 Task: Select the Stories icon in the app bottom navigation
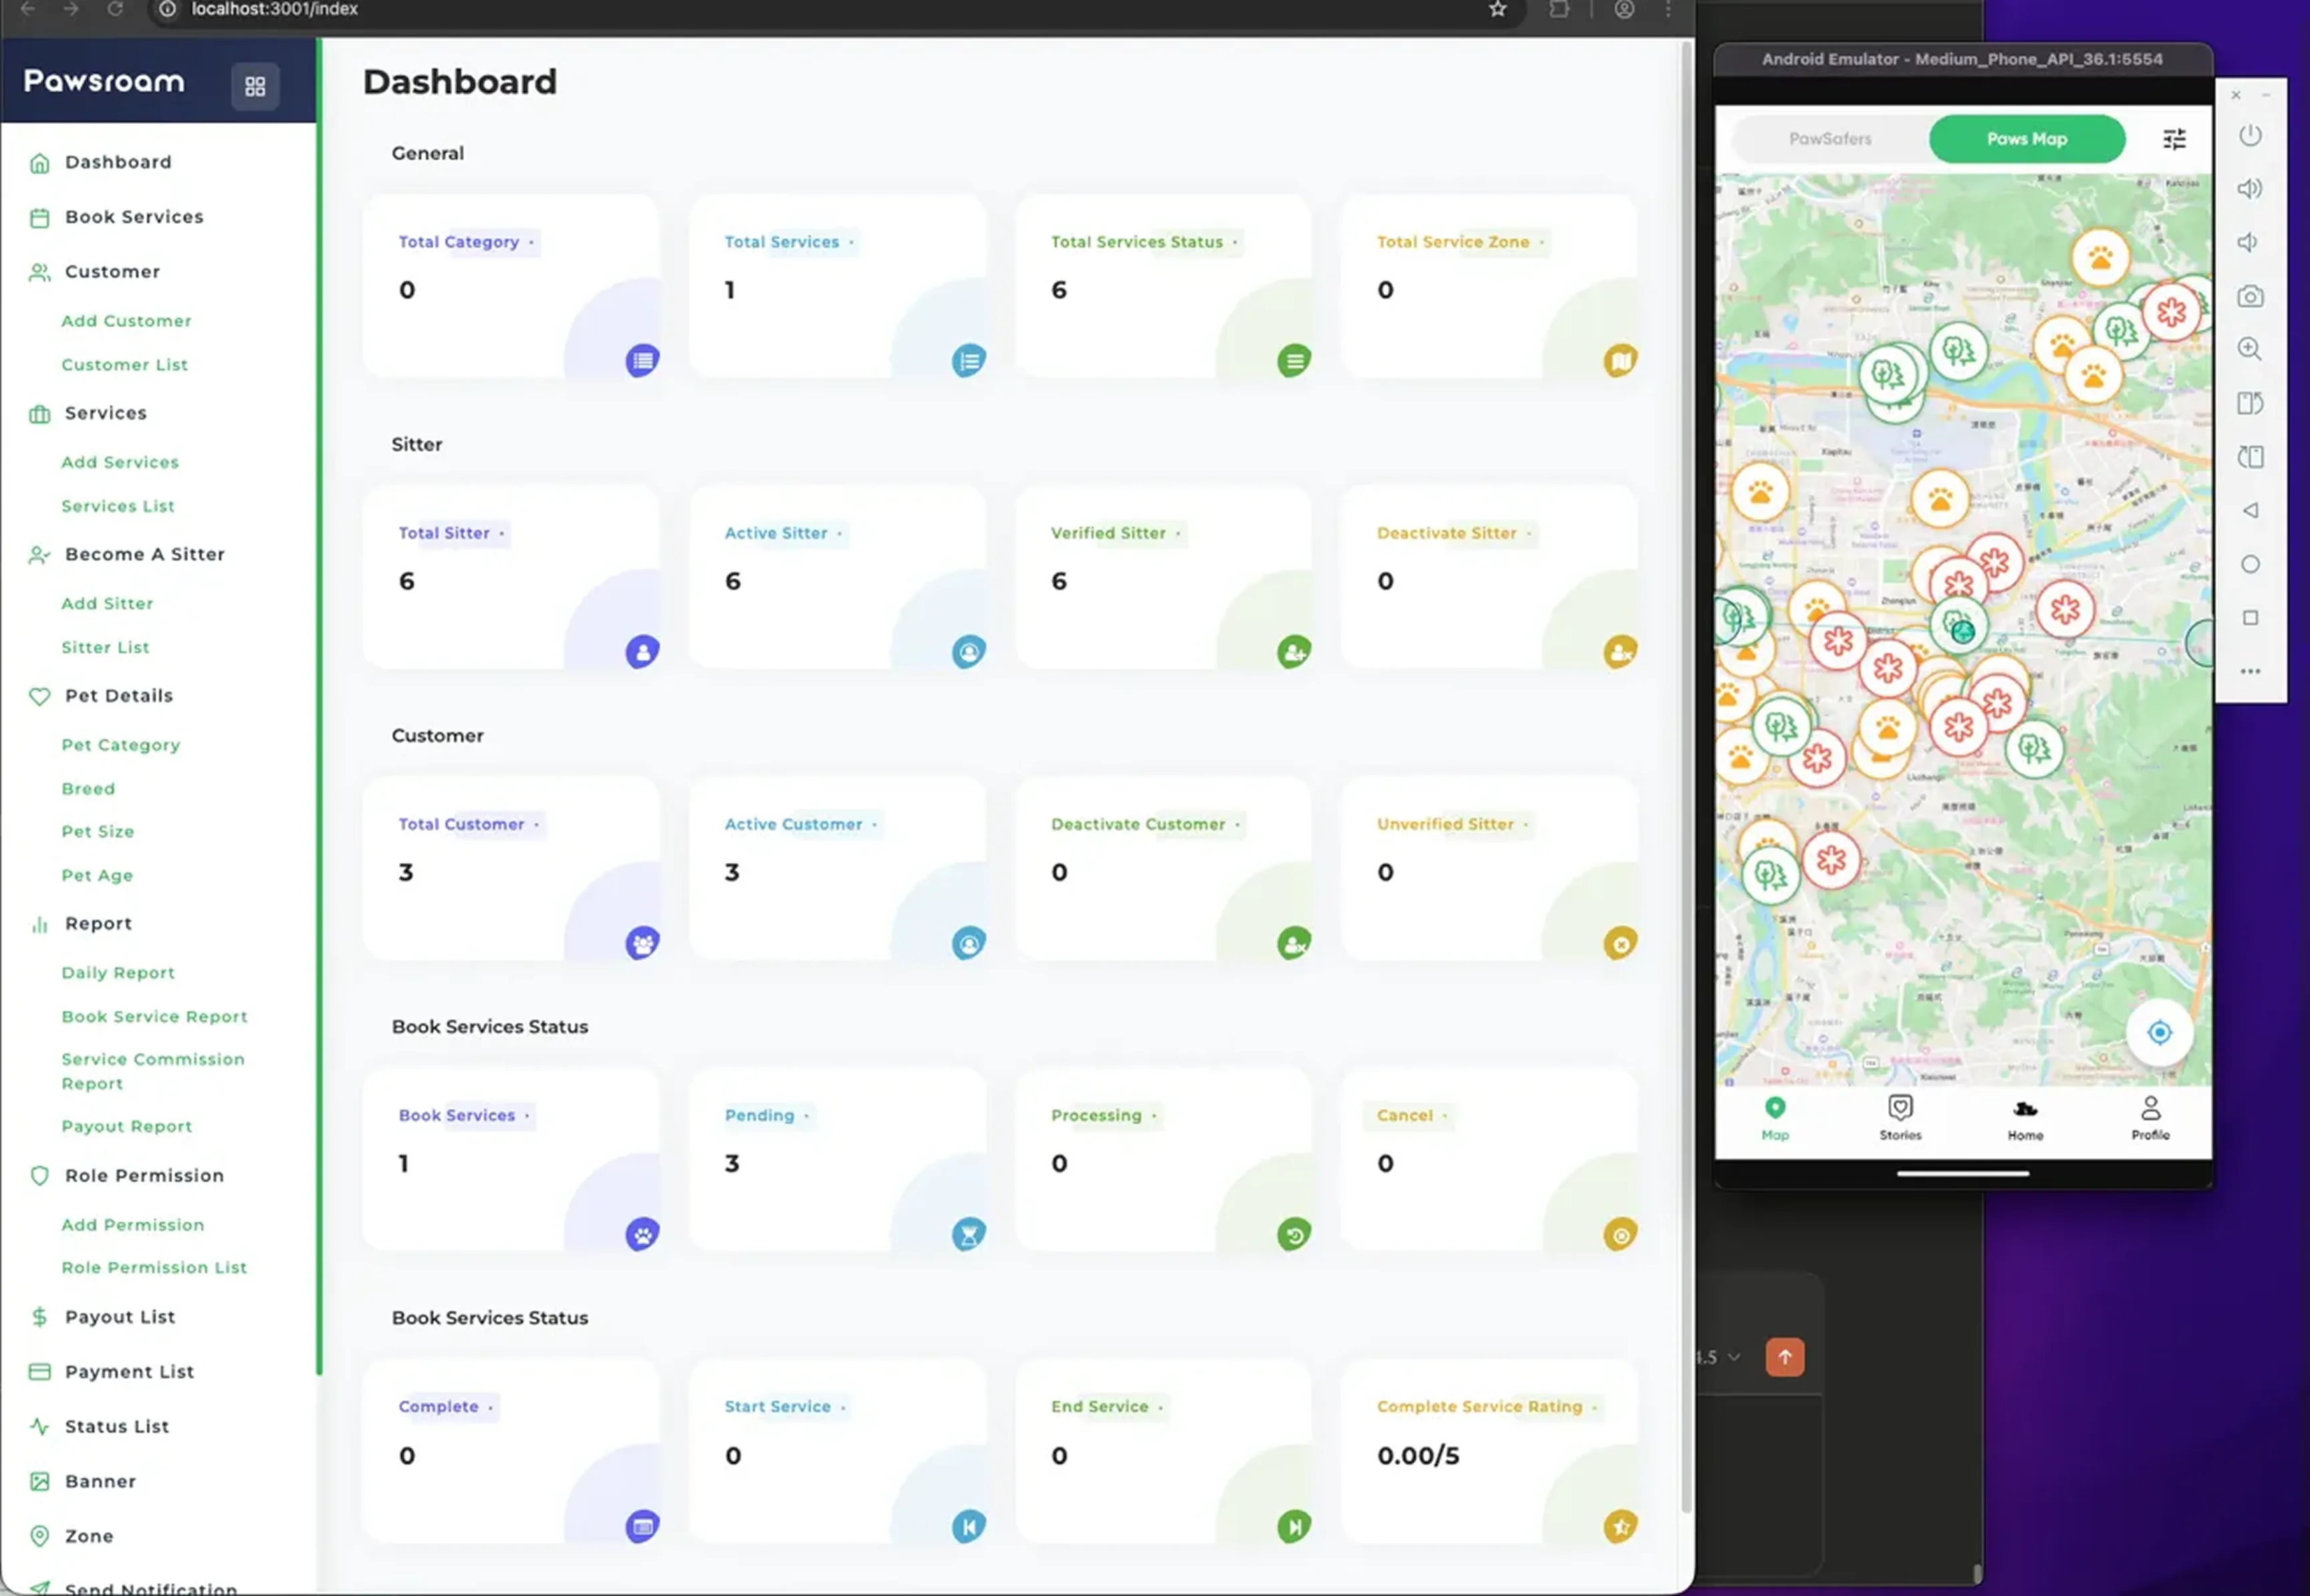point(1899,1117)
